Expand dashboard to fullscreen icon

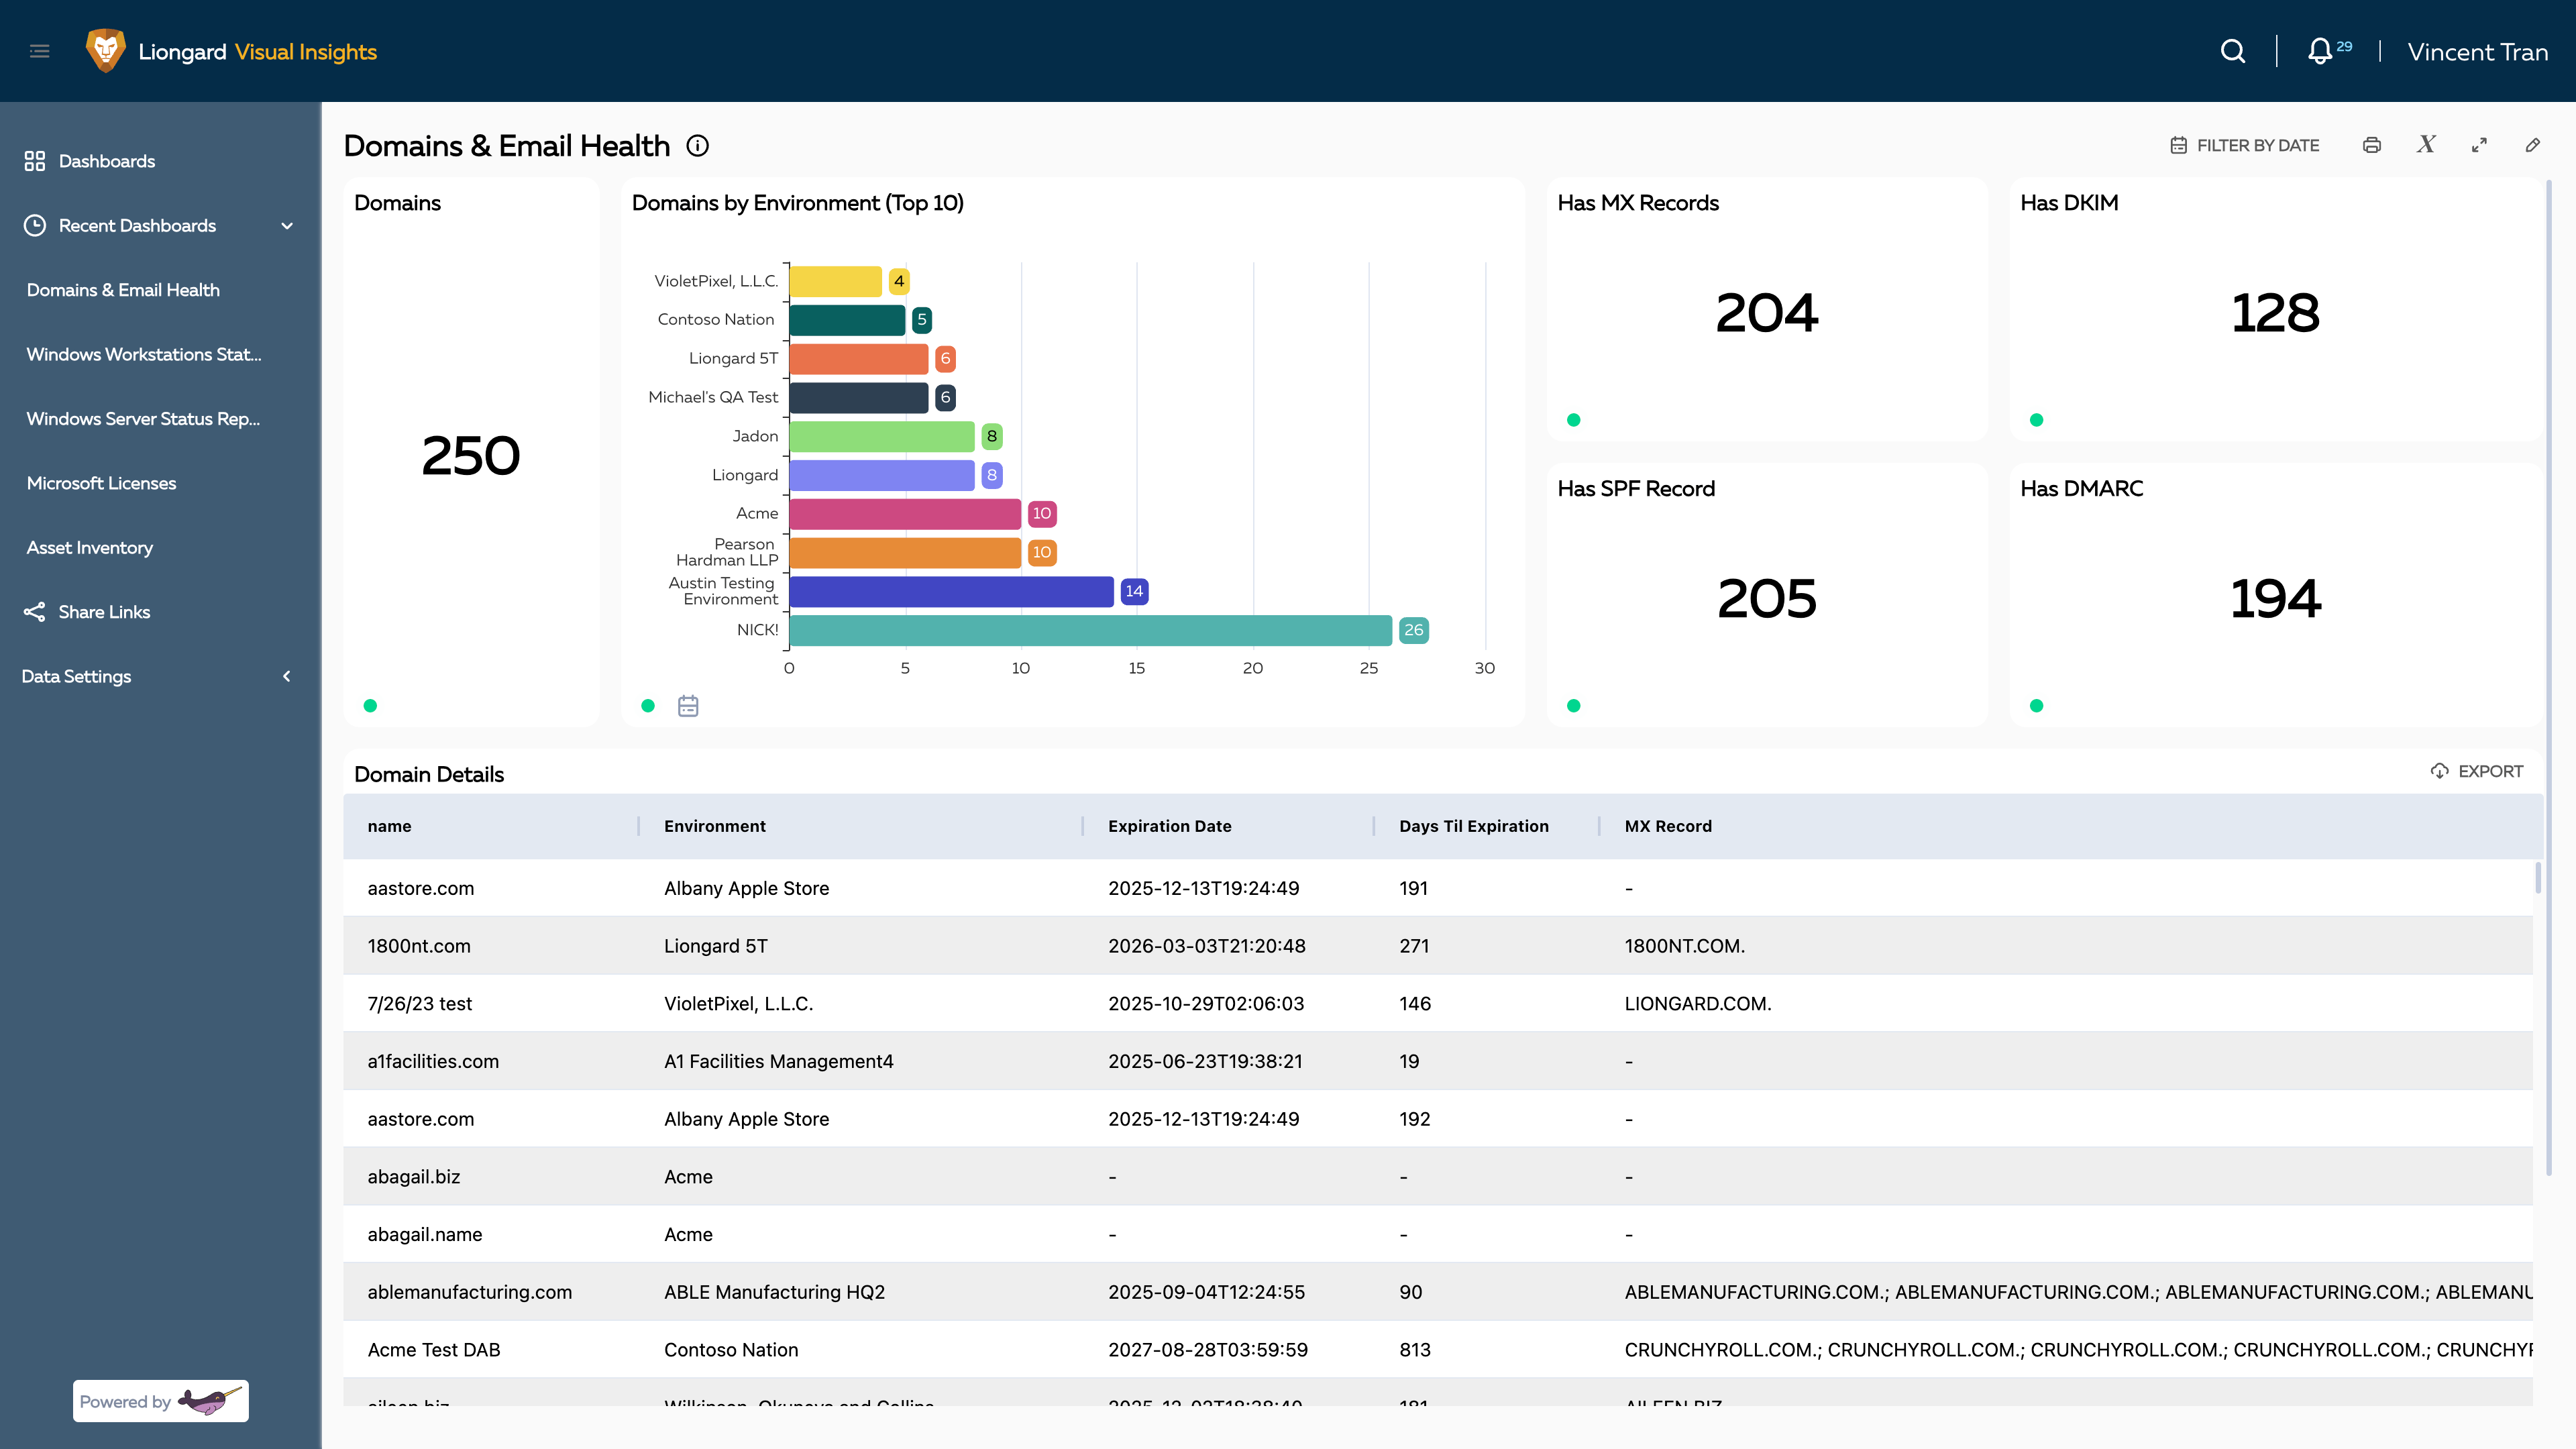2479,145
